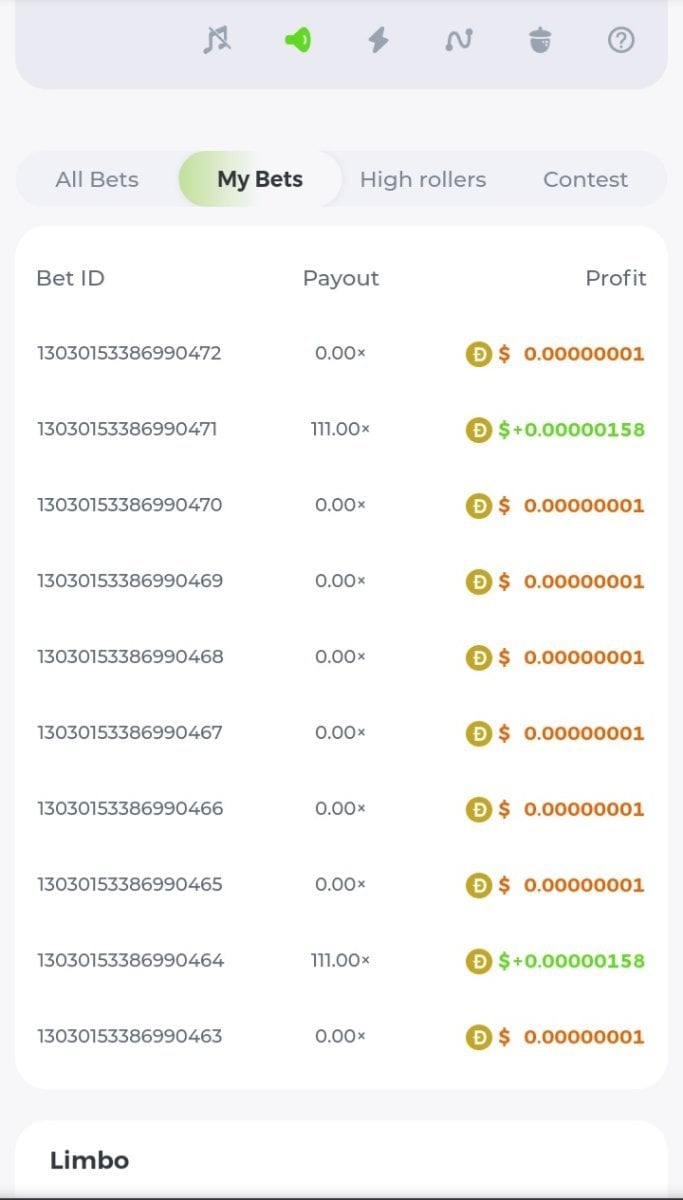Switch to the All Bets tab

[97, 180]
